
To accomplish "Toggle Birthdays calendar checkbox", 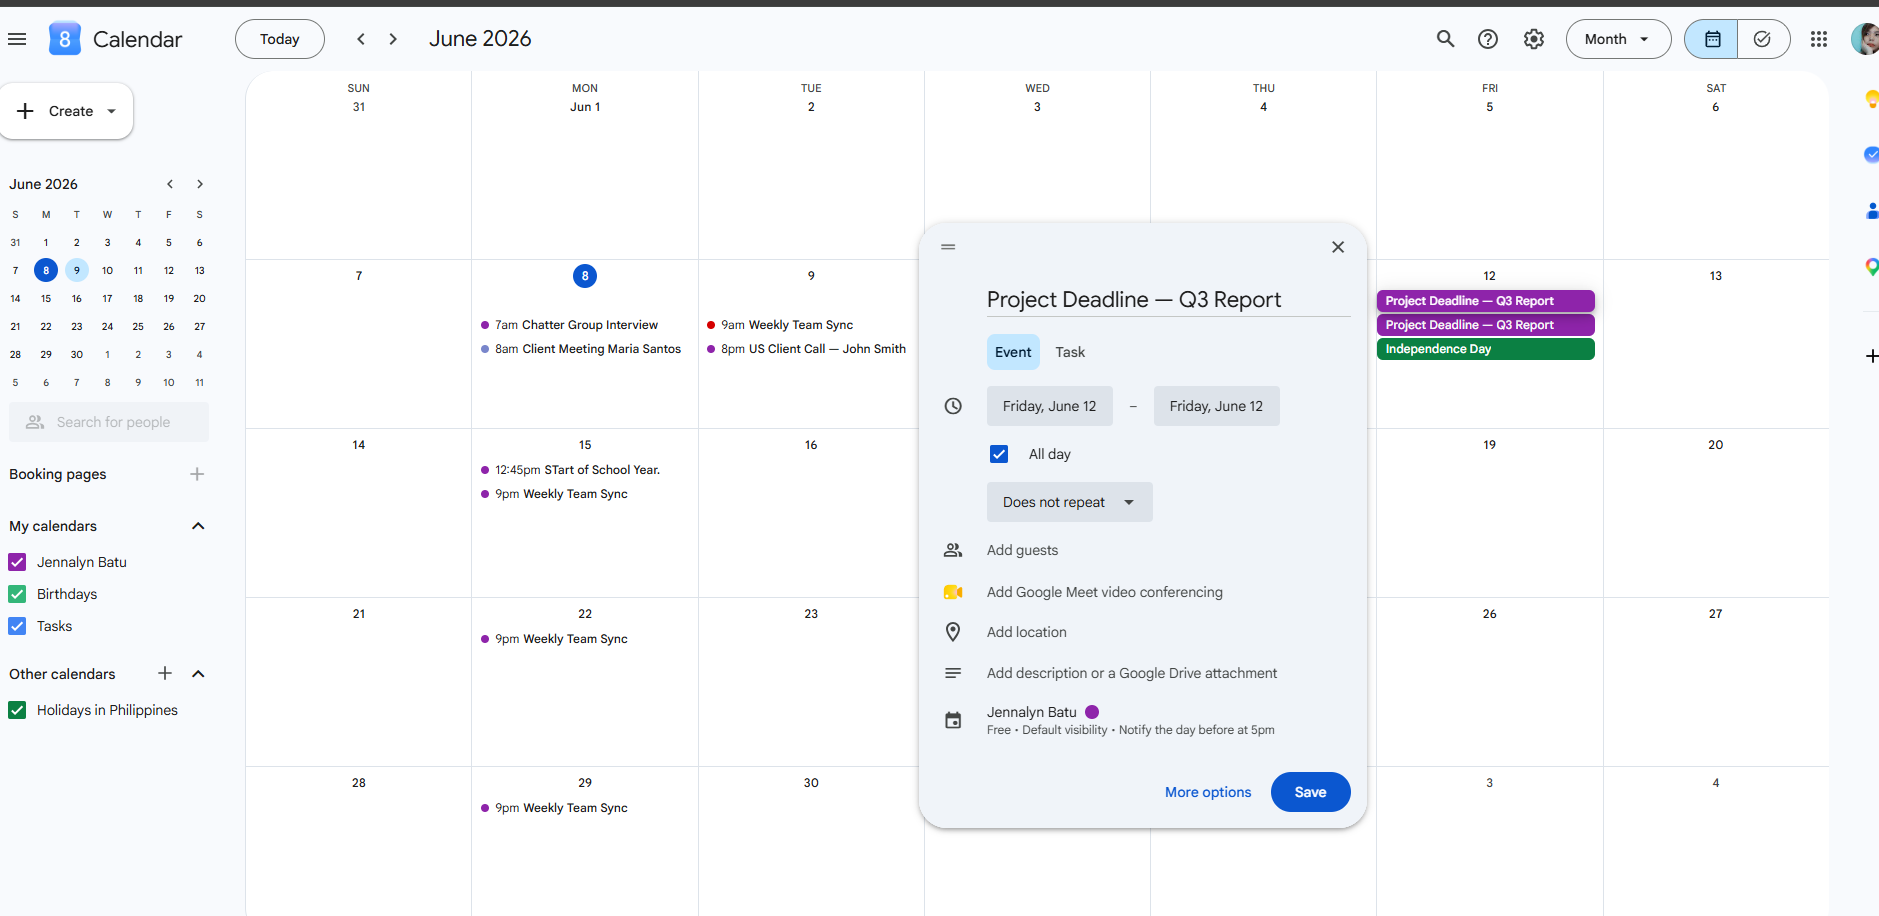I will (x=17, y=594).
